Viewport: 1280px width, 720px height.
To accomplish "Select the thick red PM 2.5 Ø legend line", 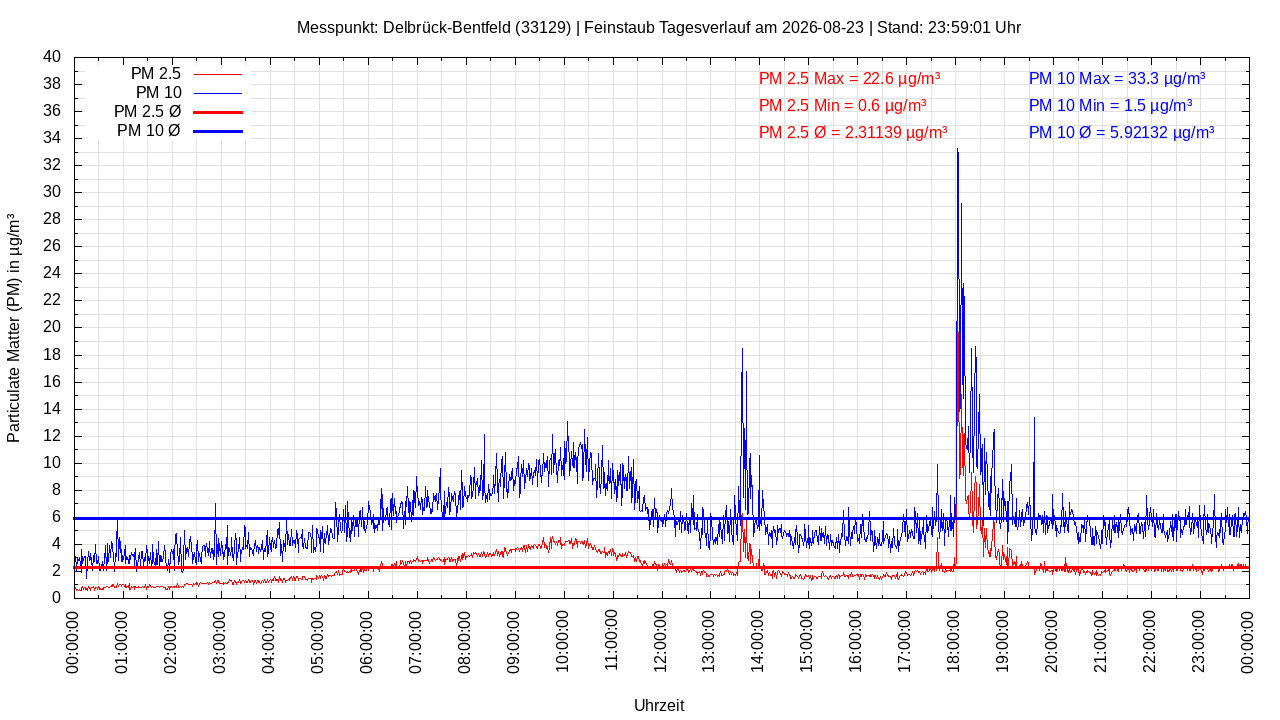I will (x=218, y=112).
